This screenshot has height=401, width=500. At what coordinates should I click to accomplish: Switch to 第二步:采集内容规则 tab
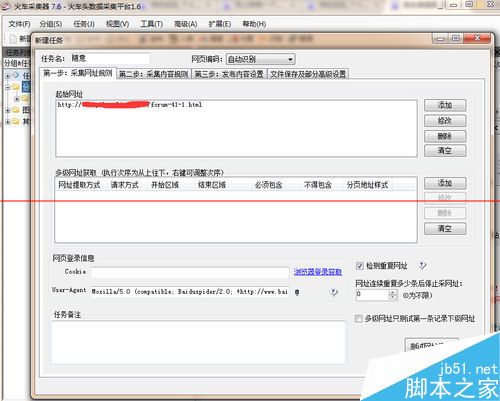[154, 74]
